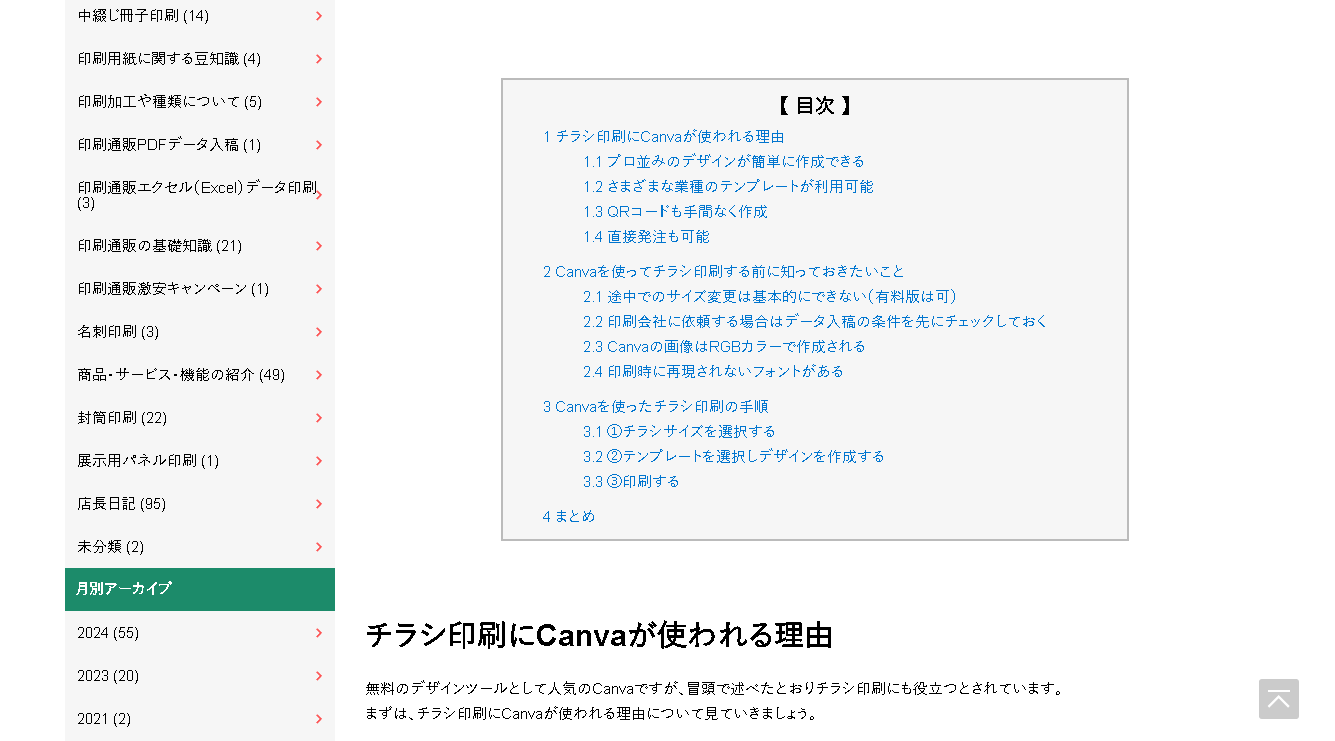Click the 月別アーカイブ green header
This screenshot has height=741, width=1335.
click(200, 589)
